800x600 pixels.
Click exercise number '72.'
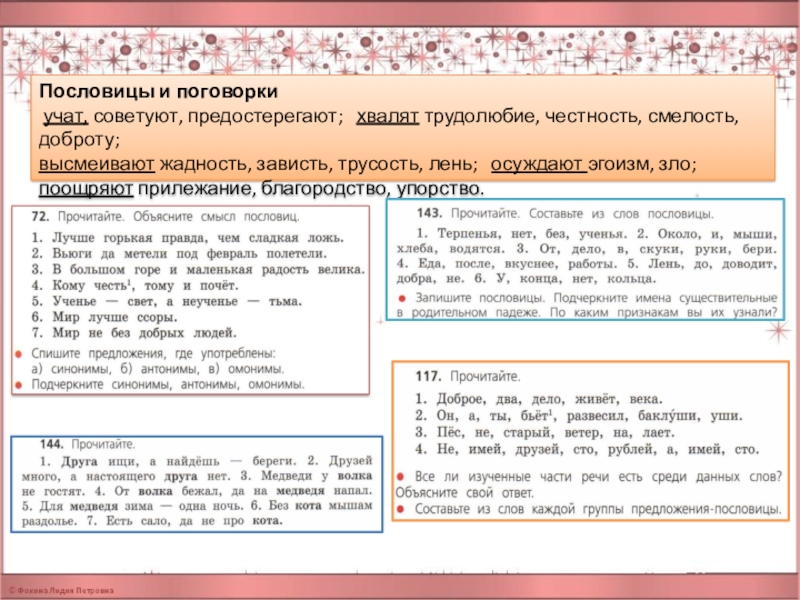point(40,216)
